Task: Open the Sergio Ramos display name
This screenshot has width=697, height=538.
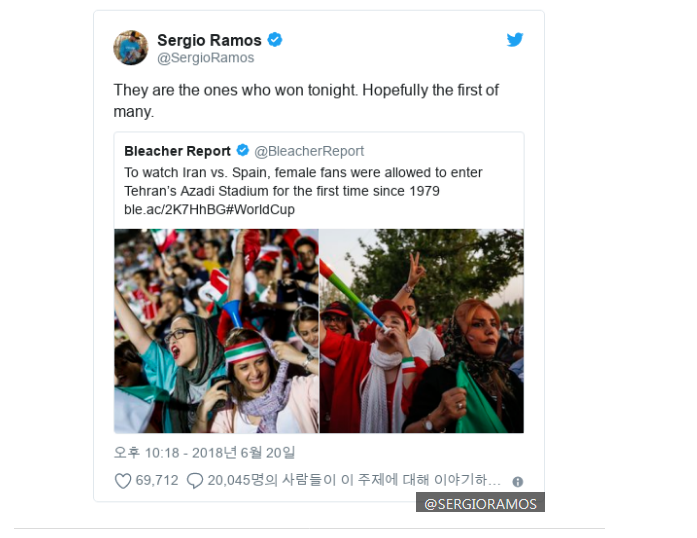Action: coord(209,40)
